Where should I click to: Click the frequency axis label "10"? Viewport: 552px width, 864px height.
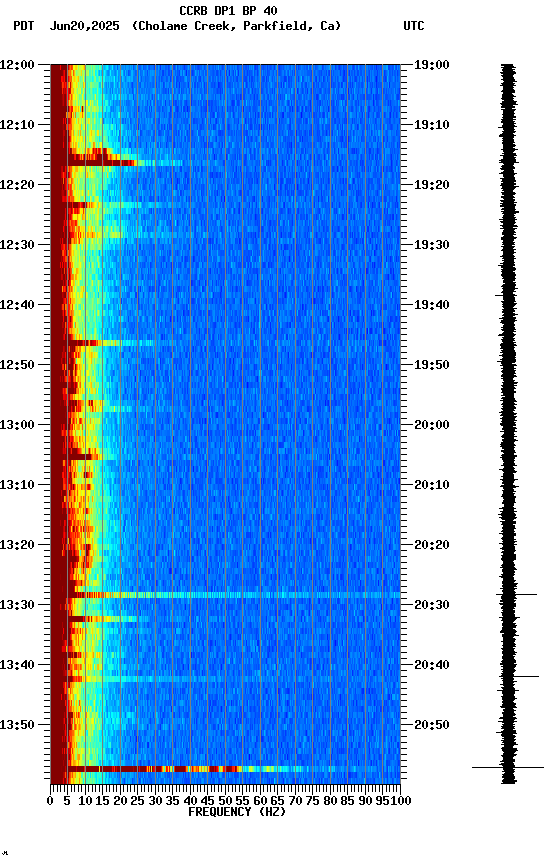click(x=85, y=801)
